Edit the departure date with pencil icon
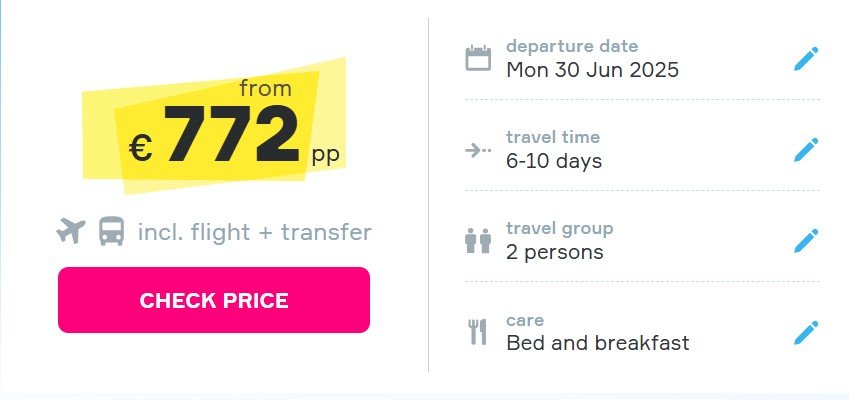Screen dimensions: 849x400 pos(806,58)
